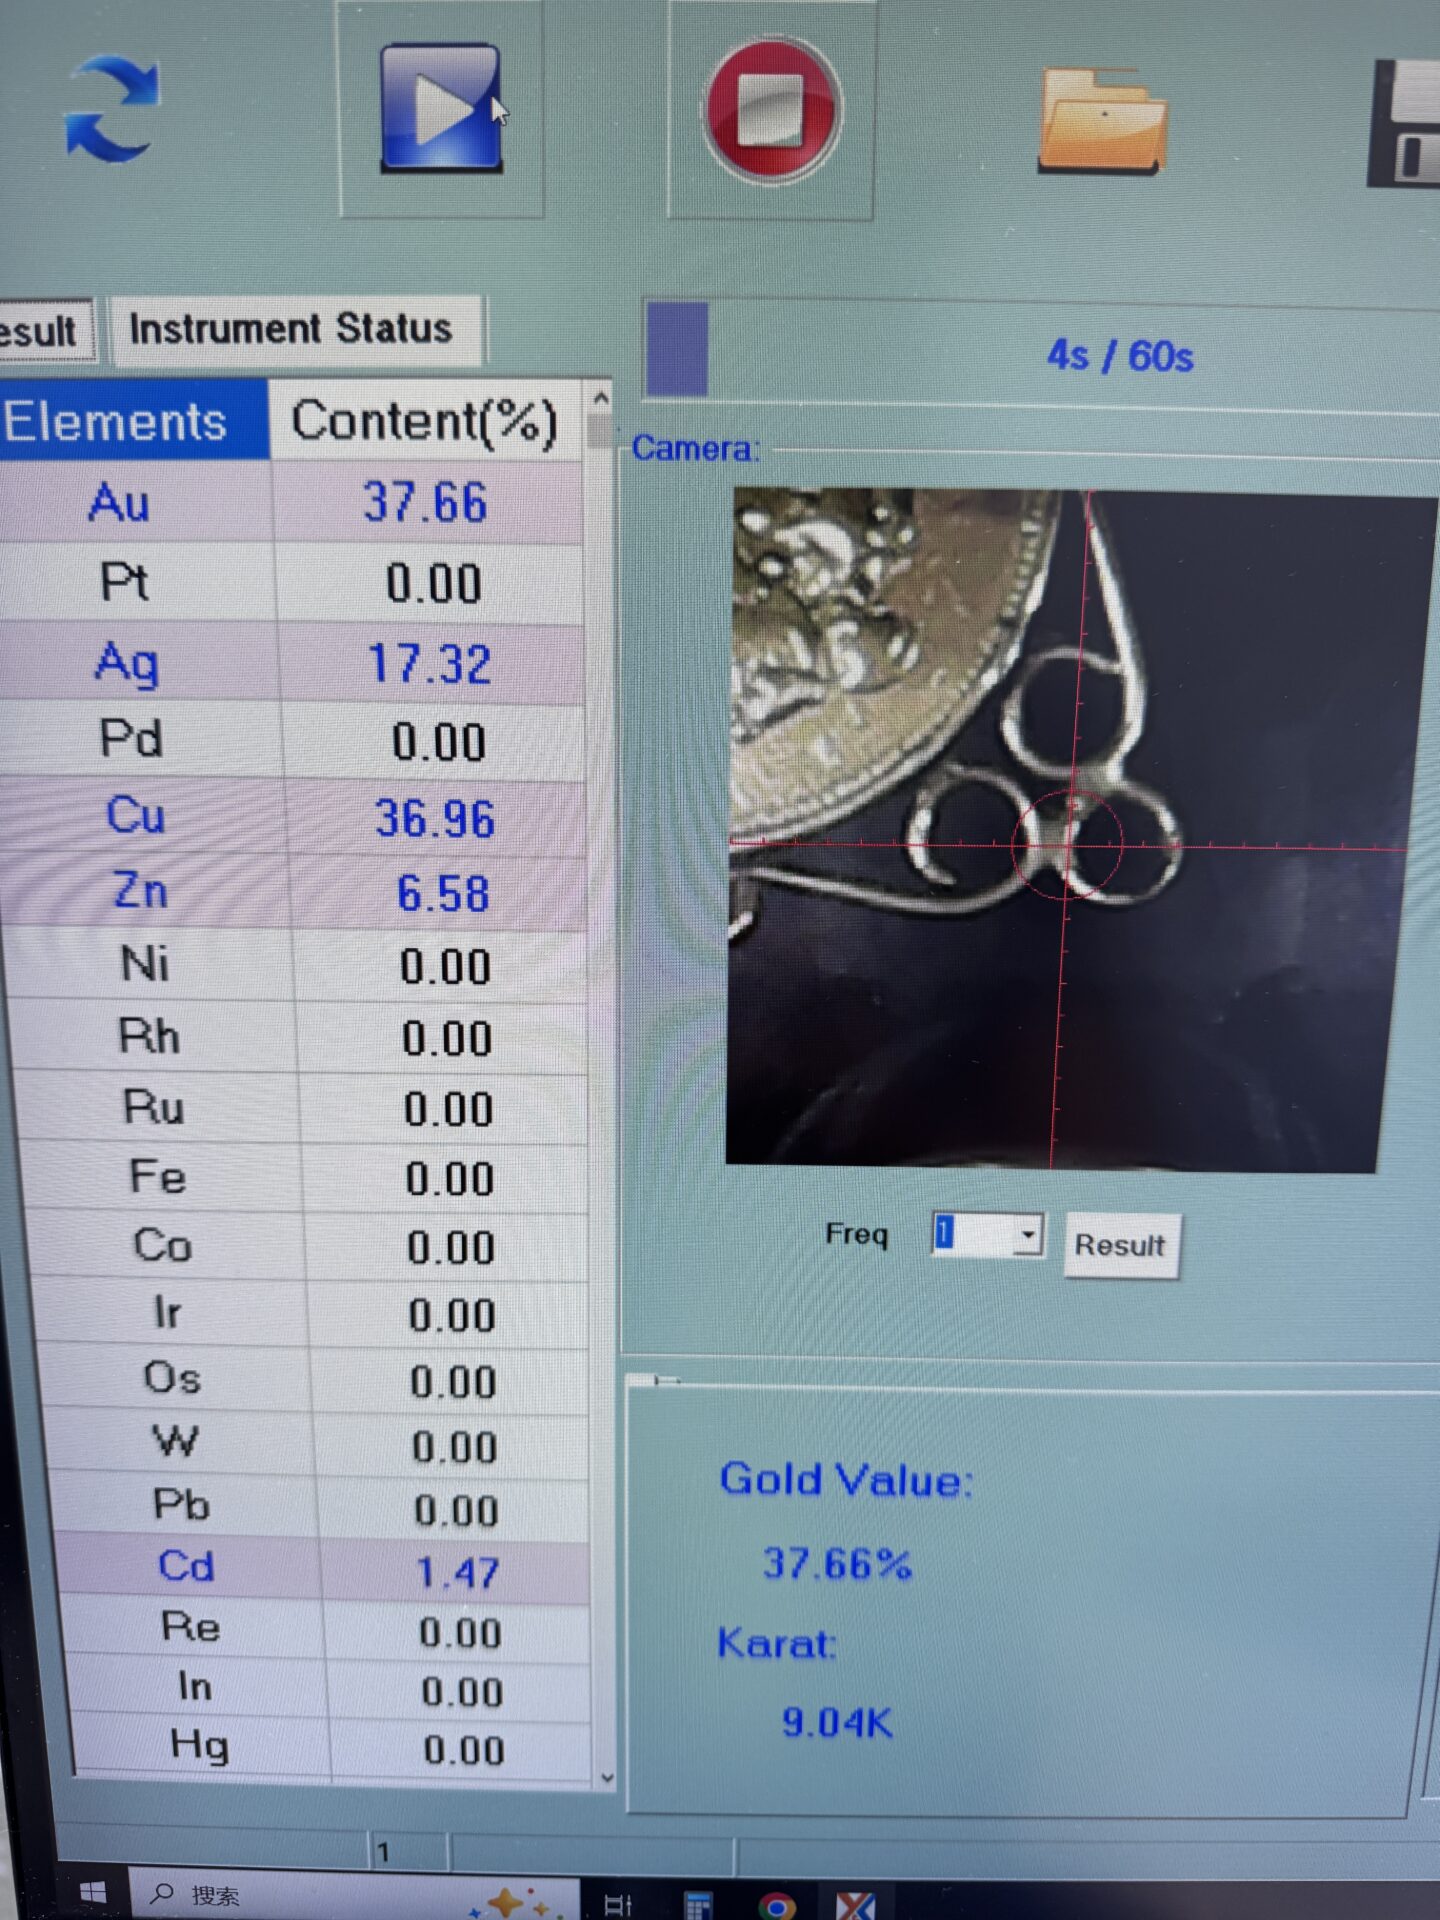Select the Re element row
This screenshot has height=1920, width=1440.
click(x=327, y=1631)
